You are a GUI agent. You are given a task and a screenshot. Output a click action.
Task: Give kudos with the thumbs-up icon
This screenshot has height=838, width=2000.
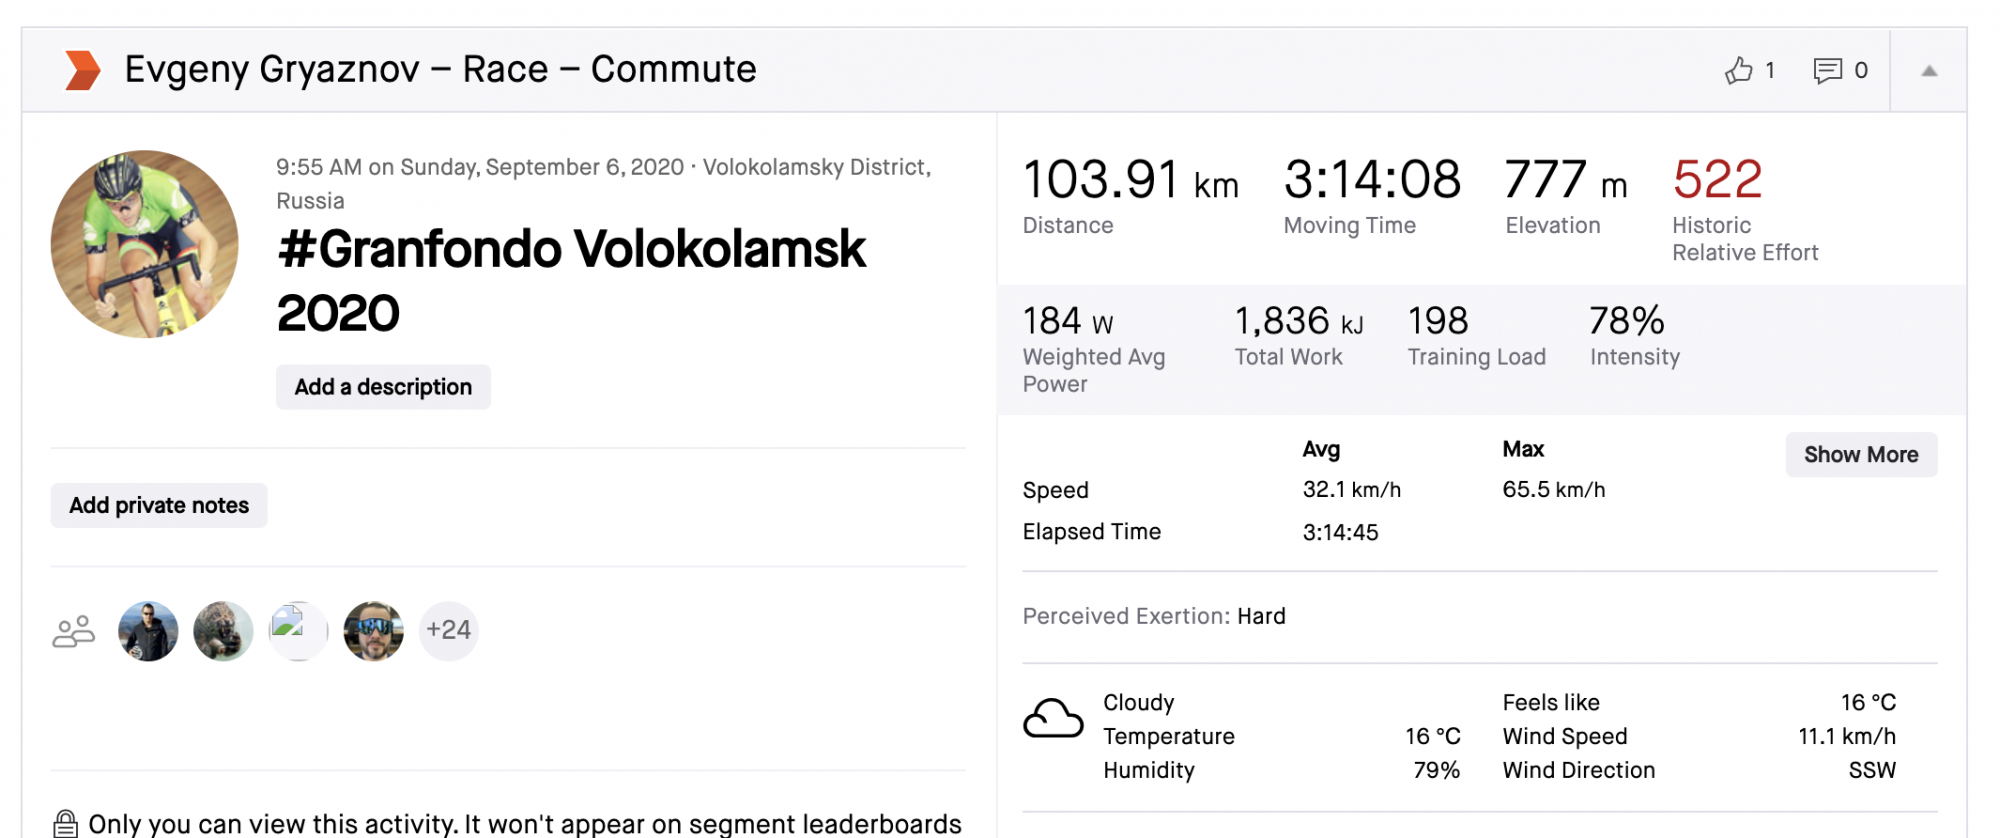tap(1739, 70)
